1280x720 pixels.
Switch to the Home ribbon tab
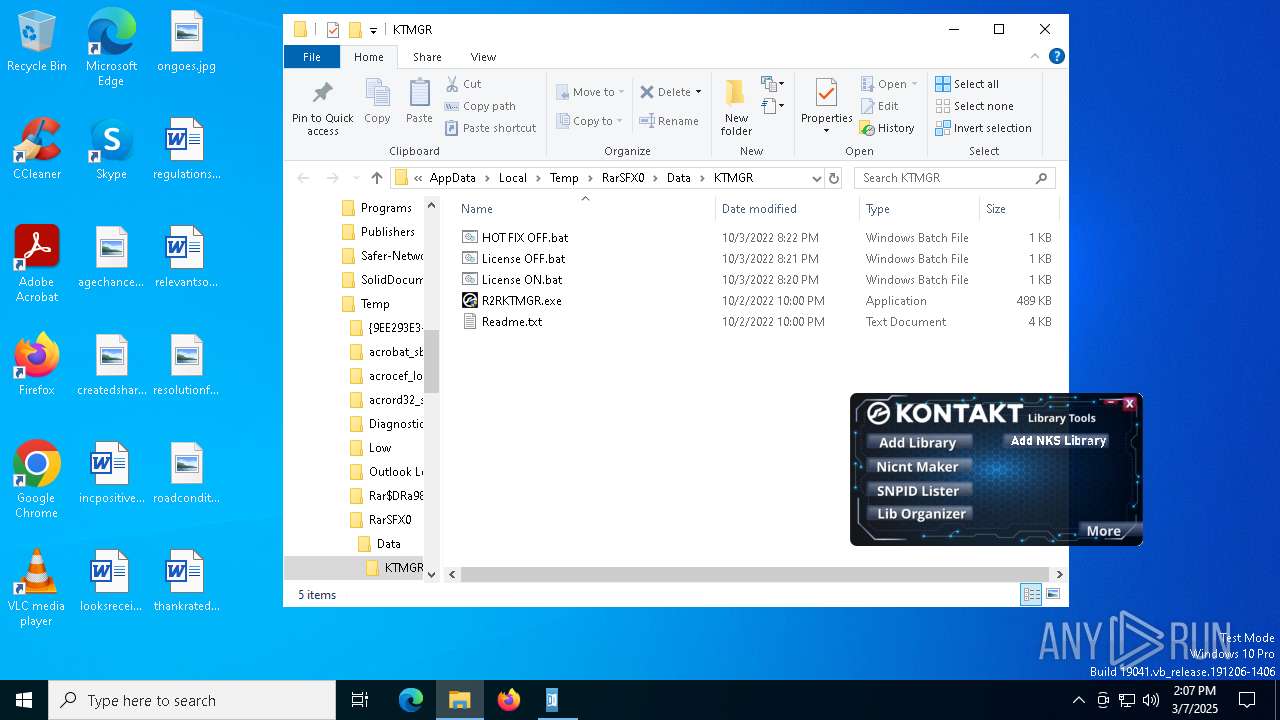(369, 57)
